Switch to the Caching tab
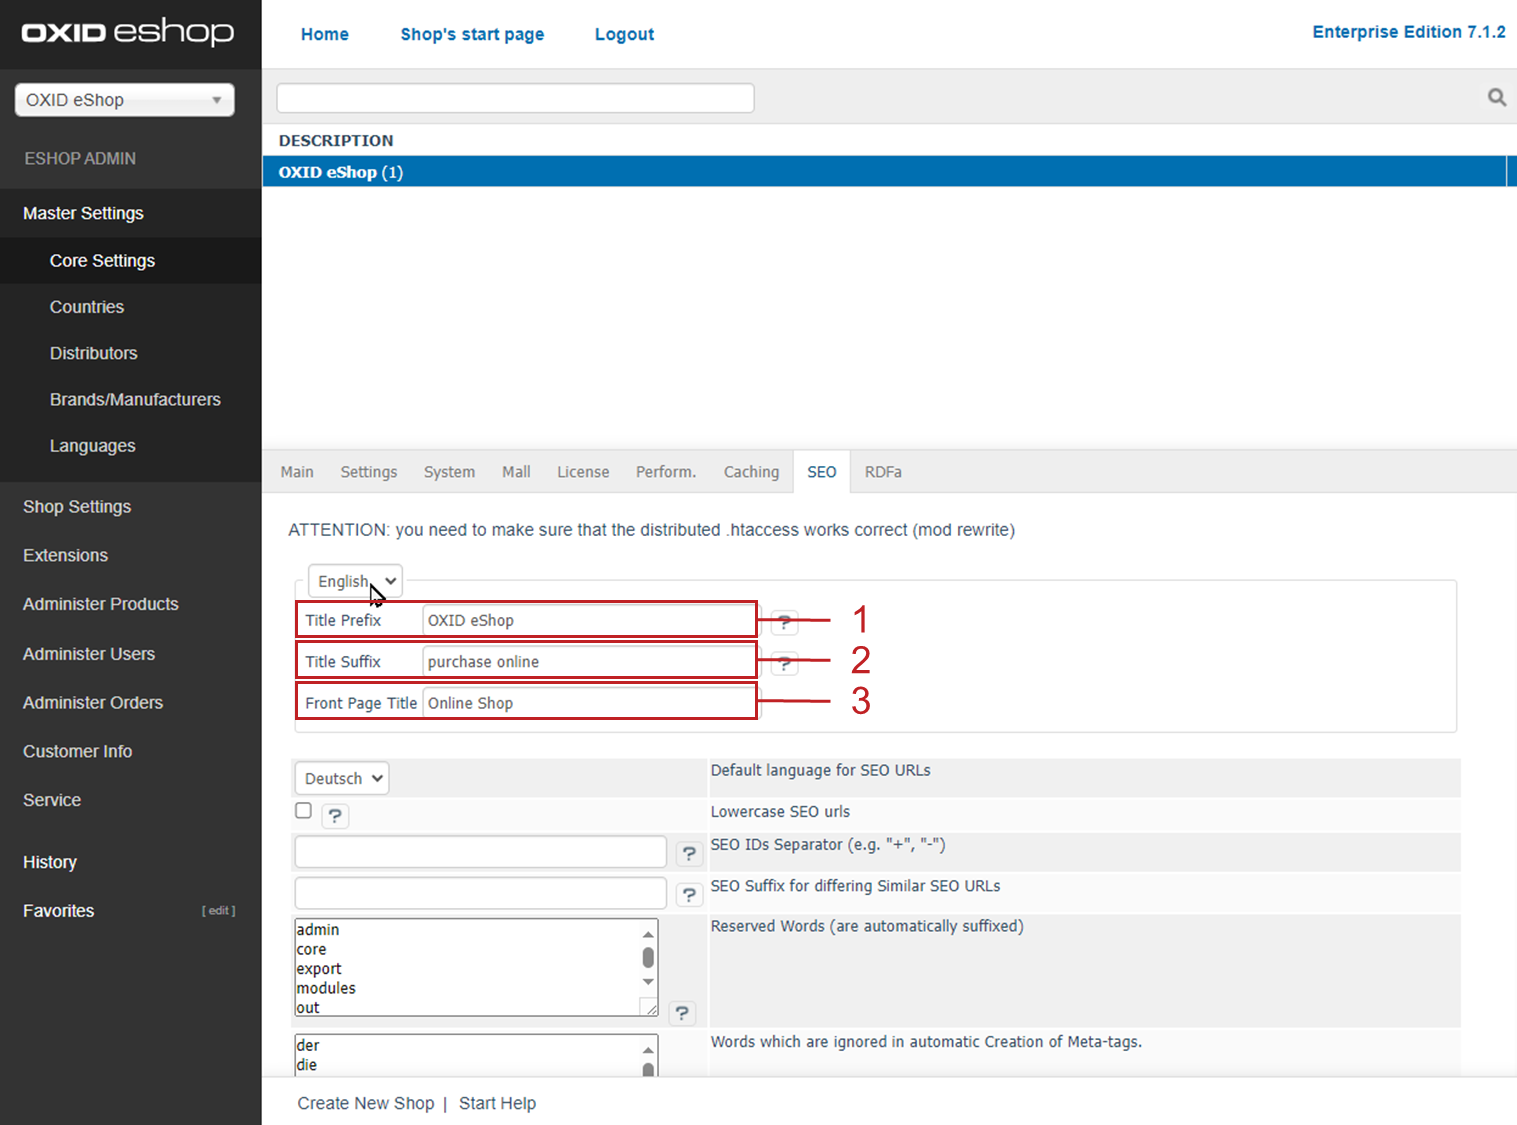Screen dimensions: 1517x1125 click(751, 472)
